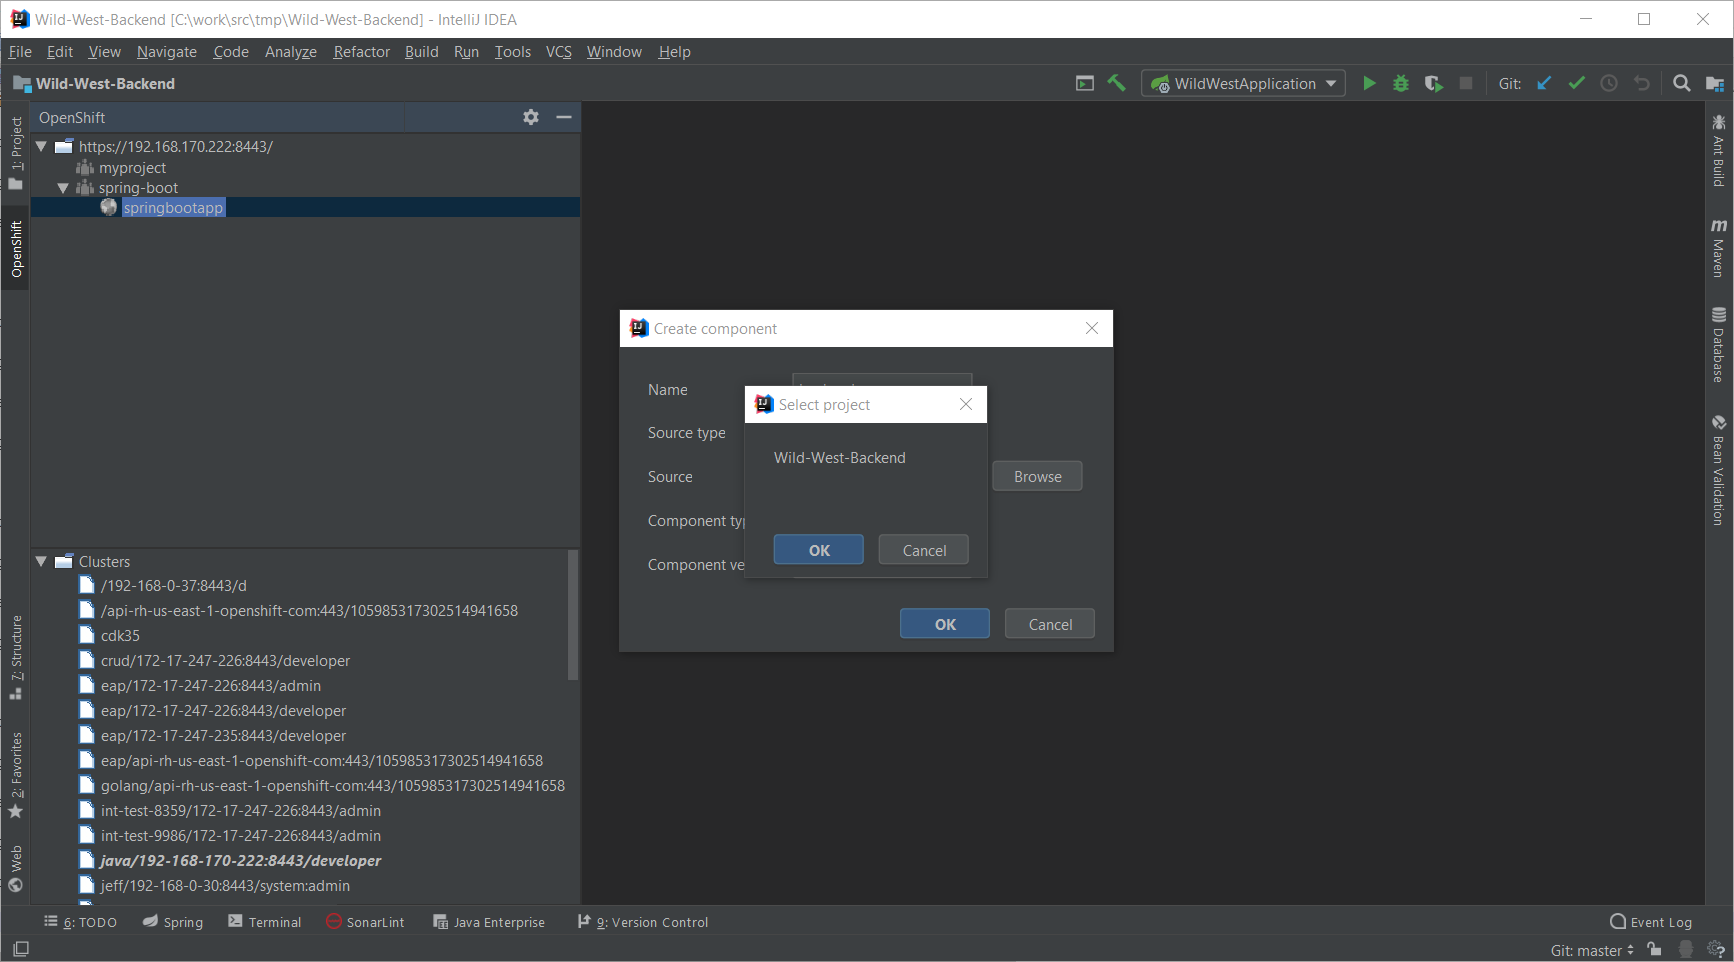Click the terminal-like icon left of the hammer
Image resolution: width=1734 pixels, height=962 pixels.
tap(1085, 83)
